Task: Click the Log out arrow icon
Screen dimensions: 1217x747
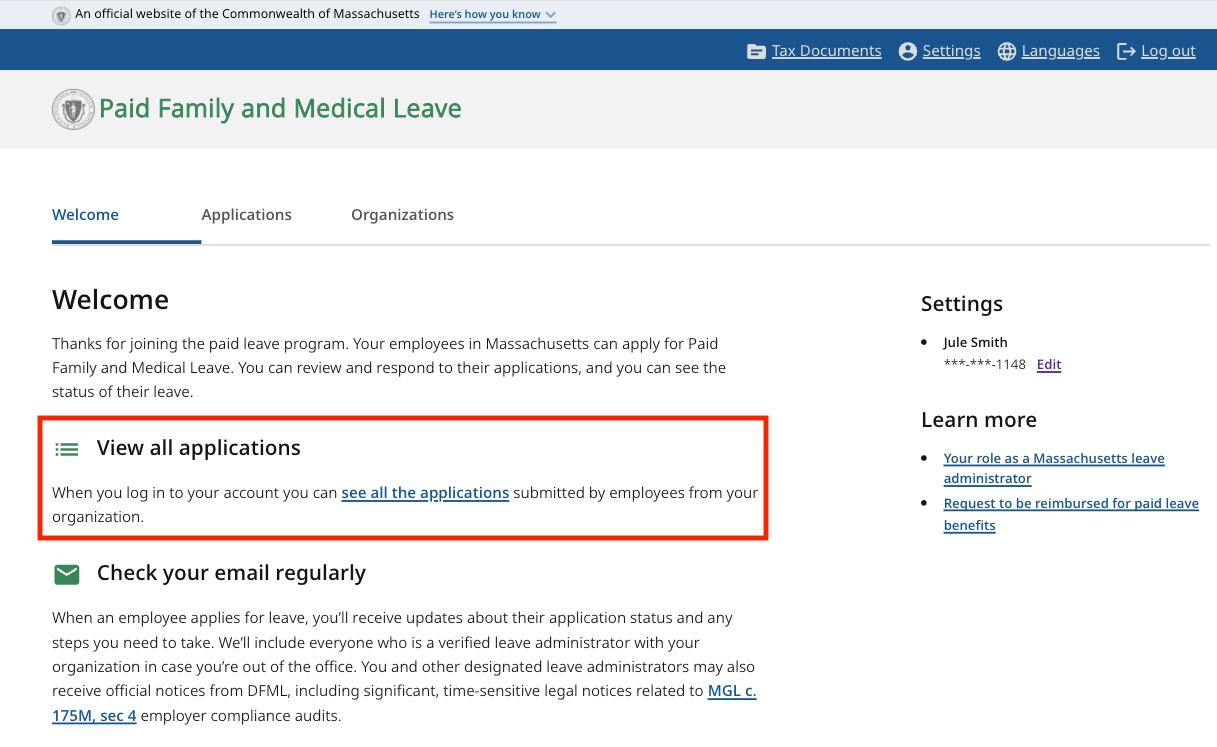Action: tap(1126, 52)
